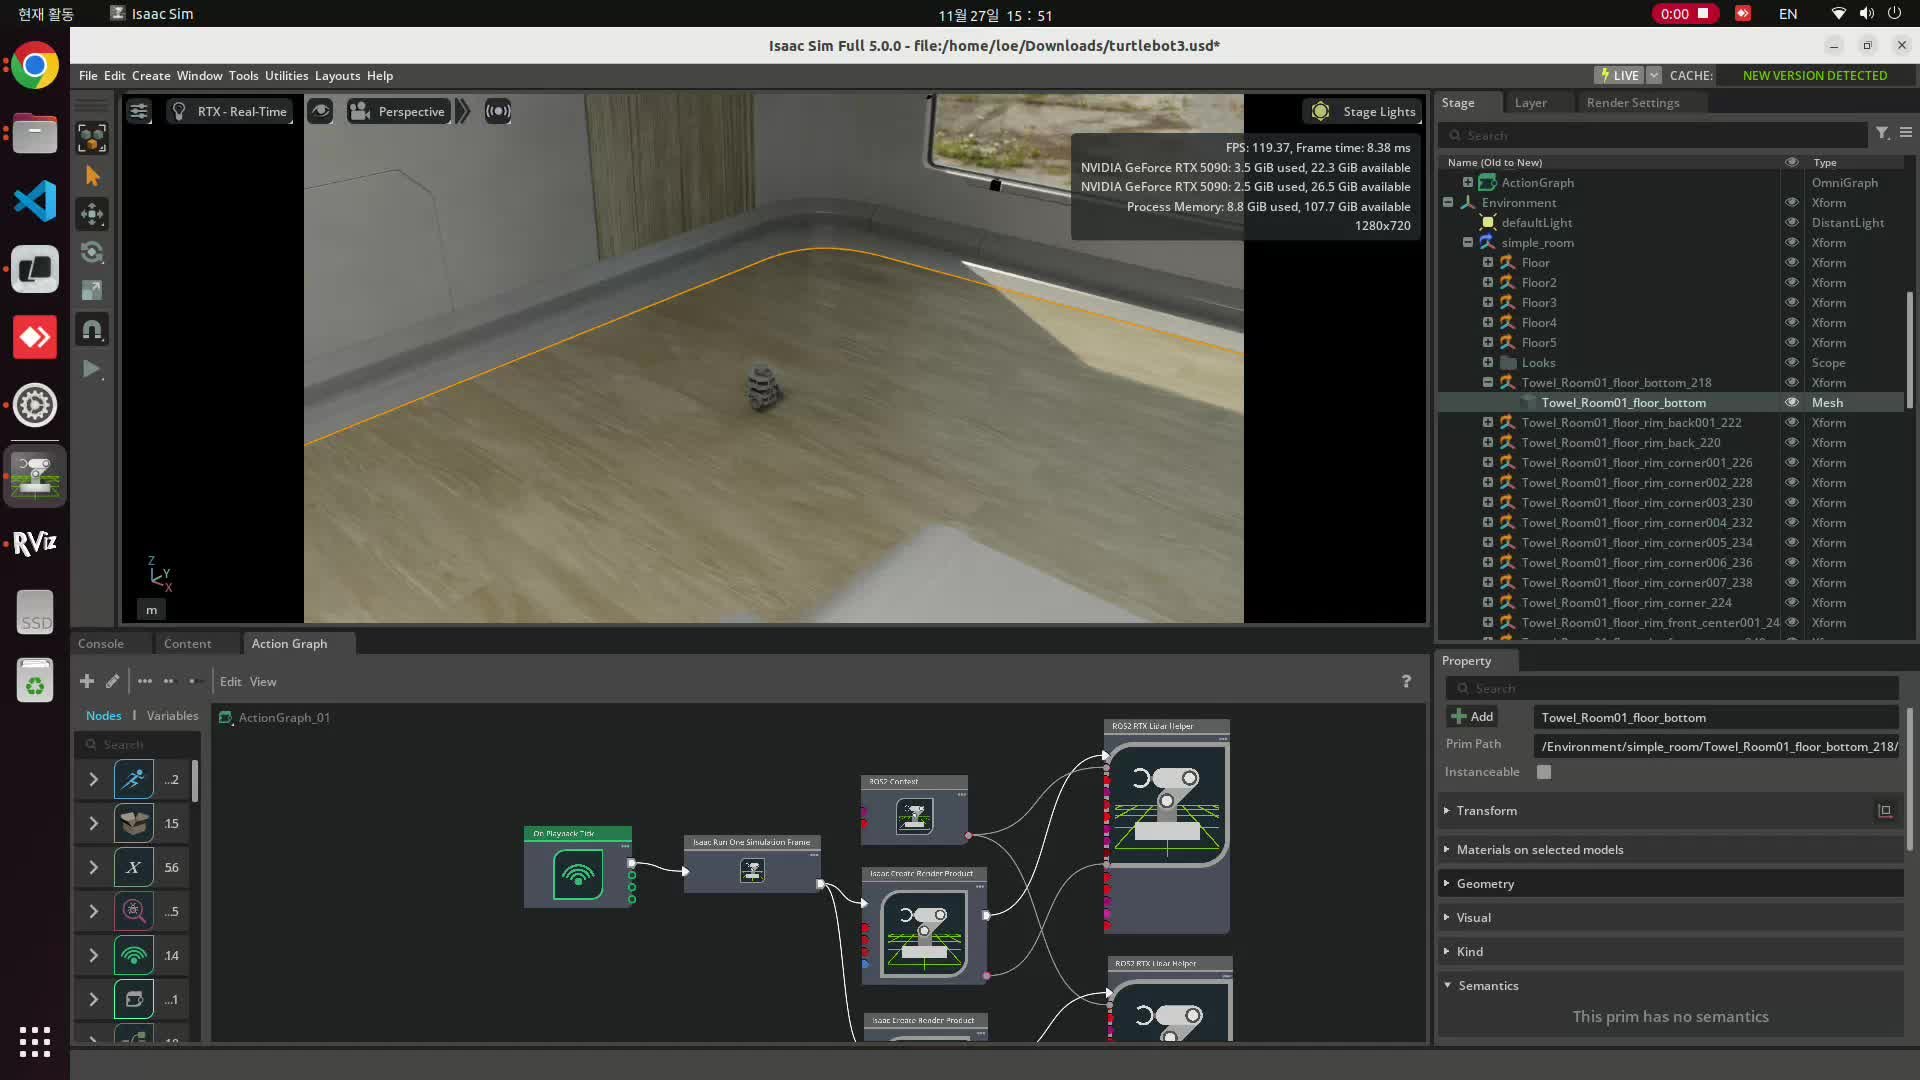
Task: Switch to the Content tab
Action: point(187,644)
